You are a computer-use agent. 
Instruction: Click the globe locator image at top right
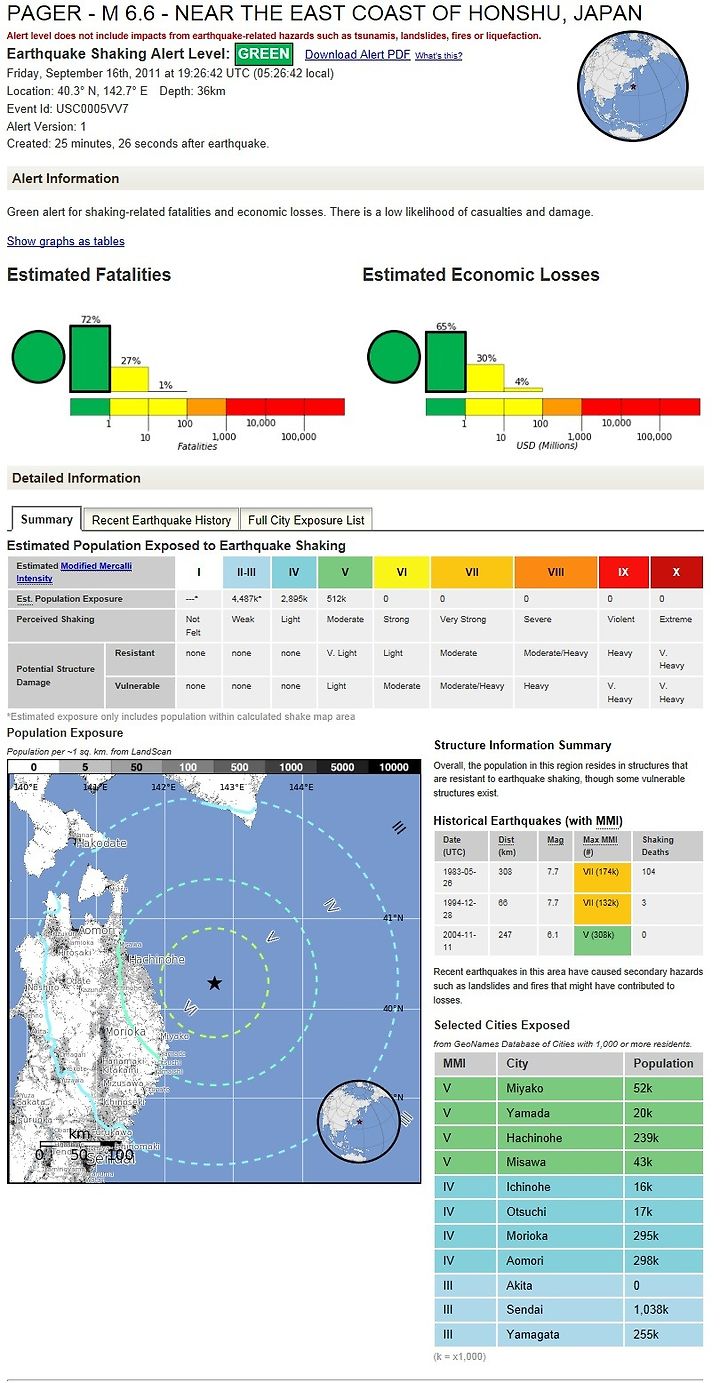[x=633, y=87]
